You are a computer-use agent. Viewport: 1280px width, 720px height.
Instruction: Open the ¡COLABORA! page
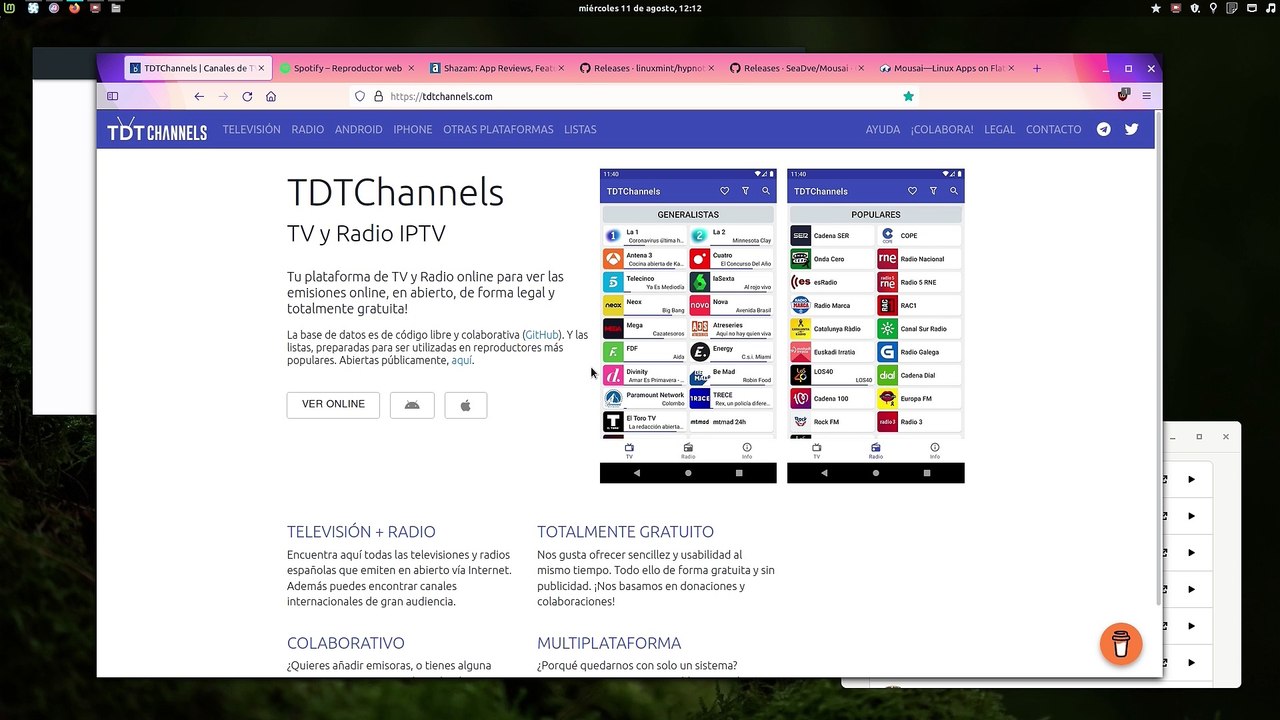point(942,129)
